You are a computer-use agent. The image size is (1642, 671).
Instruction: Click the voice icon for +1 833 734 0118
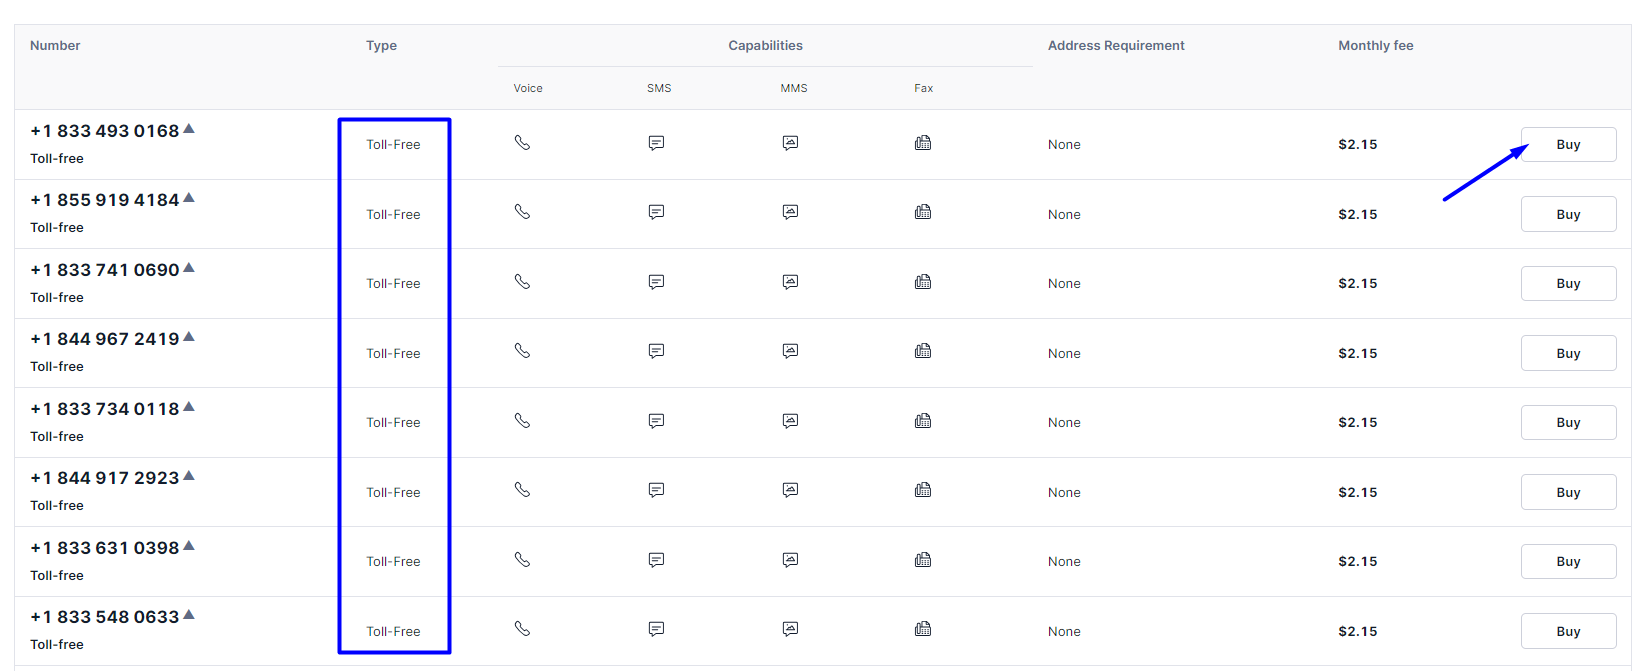[522, 421]
